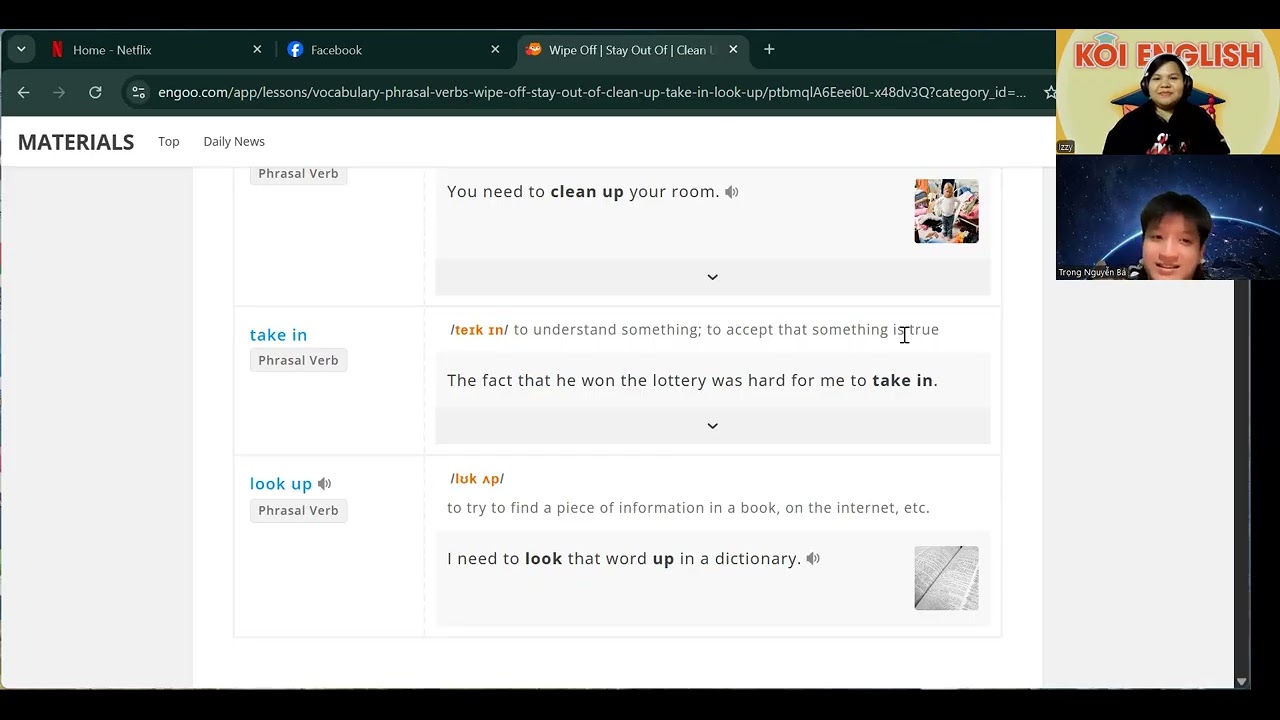The height and width of the screenshot is (720, 1280).
Task: Click the take in definition text
Action: (726, 330)
